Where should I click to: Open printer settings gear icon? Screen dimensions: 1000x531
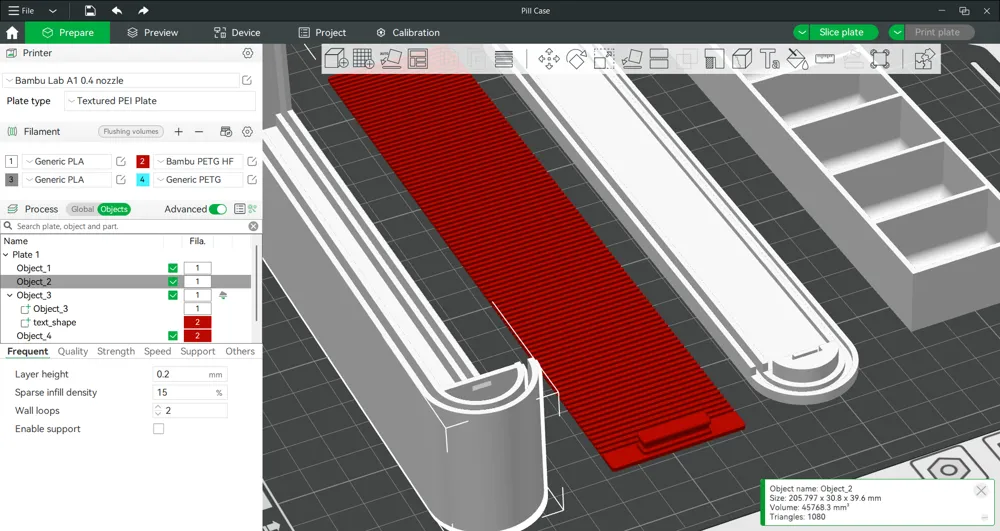[248, 53]
